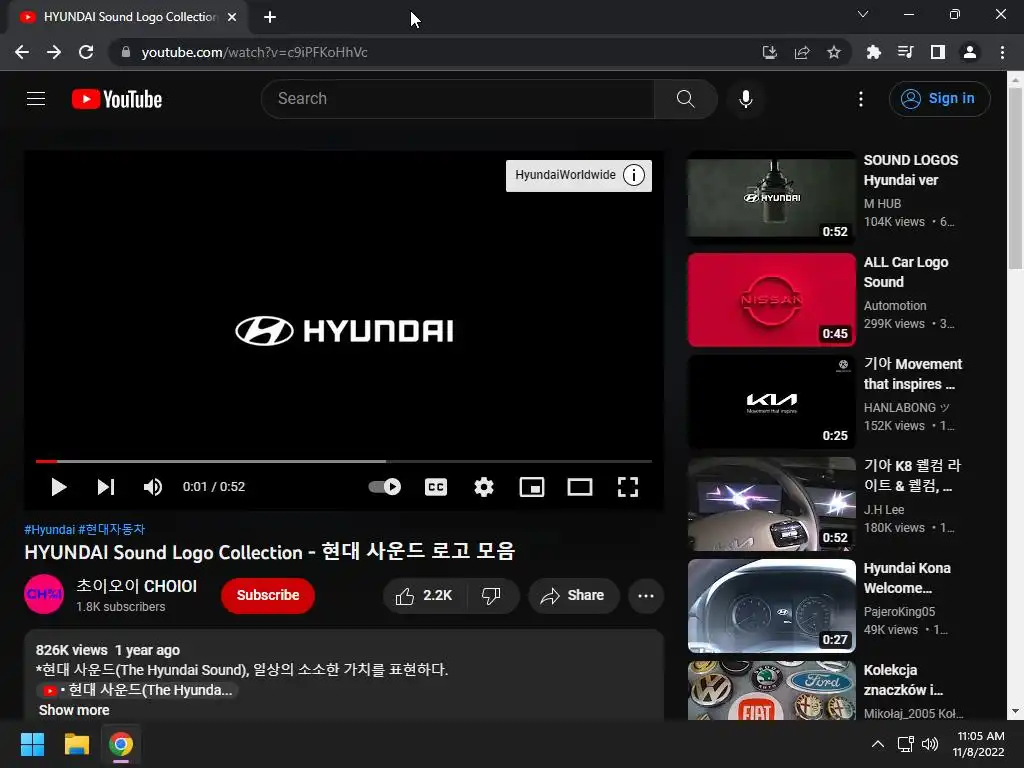Subscribe to the CHOIOI channel

click(x=268, y=596)
